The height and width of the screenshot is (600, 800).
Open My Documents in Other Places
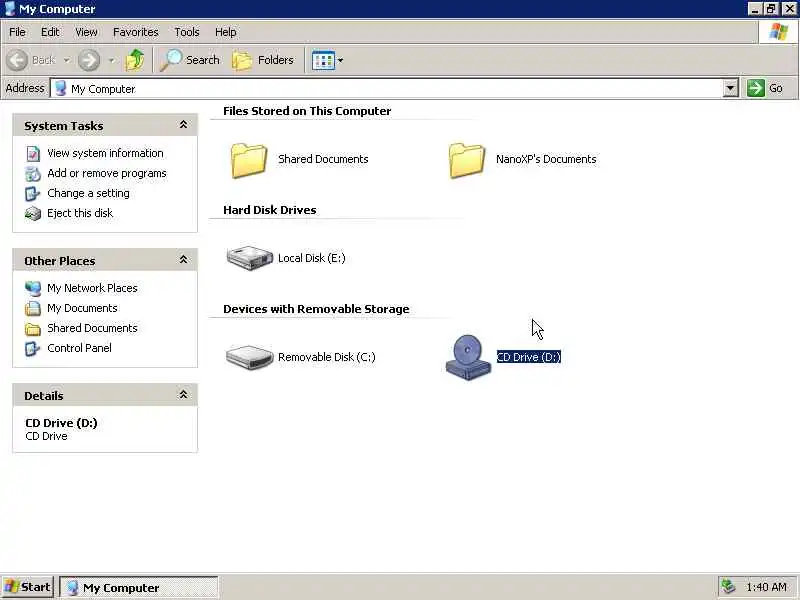82,308
